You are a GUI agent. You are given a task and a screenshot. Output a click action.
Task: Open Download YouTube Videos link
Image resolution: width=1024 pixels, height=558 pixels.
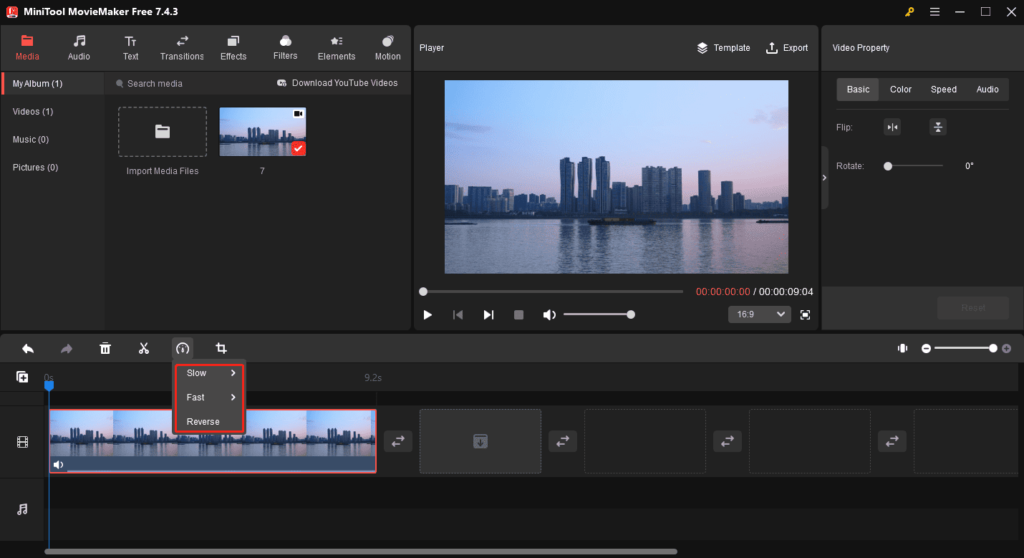(x=337, y=83)
